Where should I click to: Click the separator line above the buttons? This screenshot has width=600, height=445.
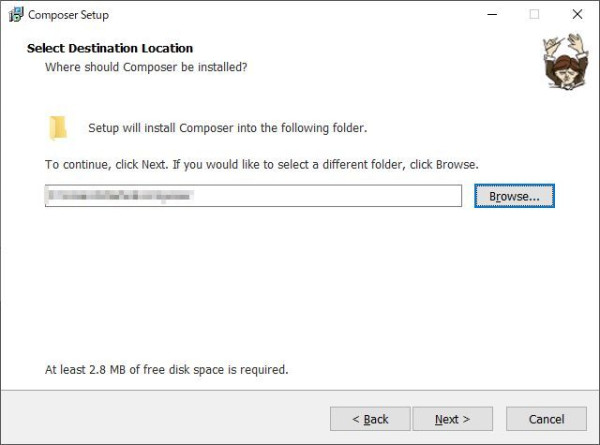pyautogui.click(x=300, y=393)
